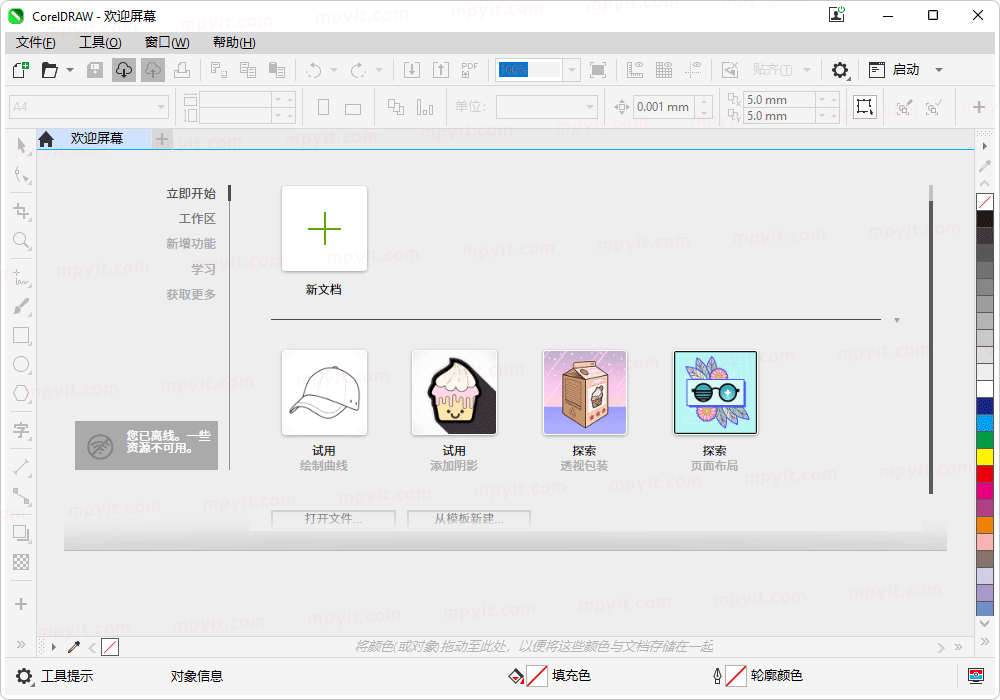
Task: Expand the Snap To (贴齐) dropdown
Action: click(807, 69)
